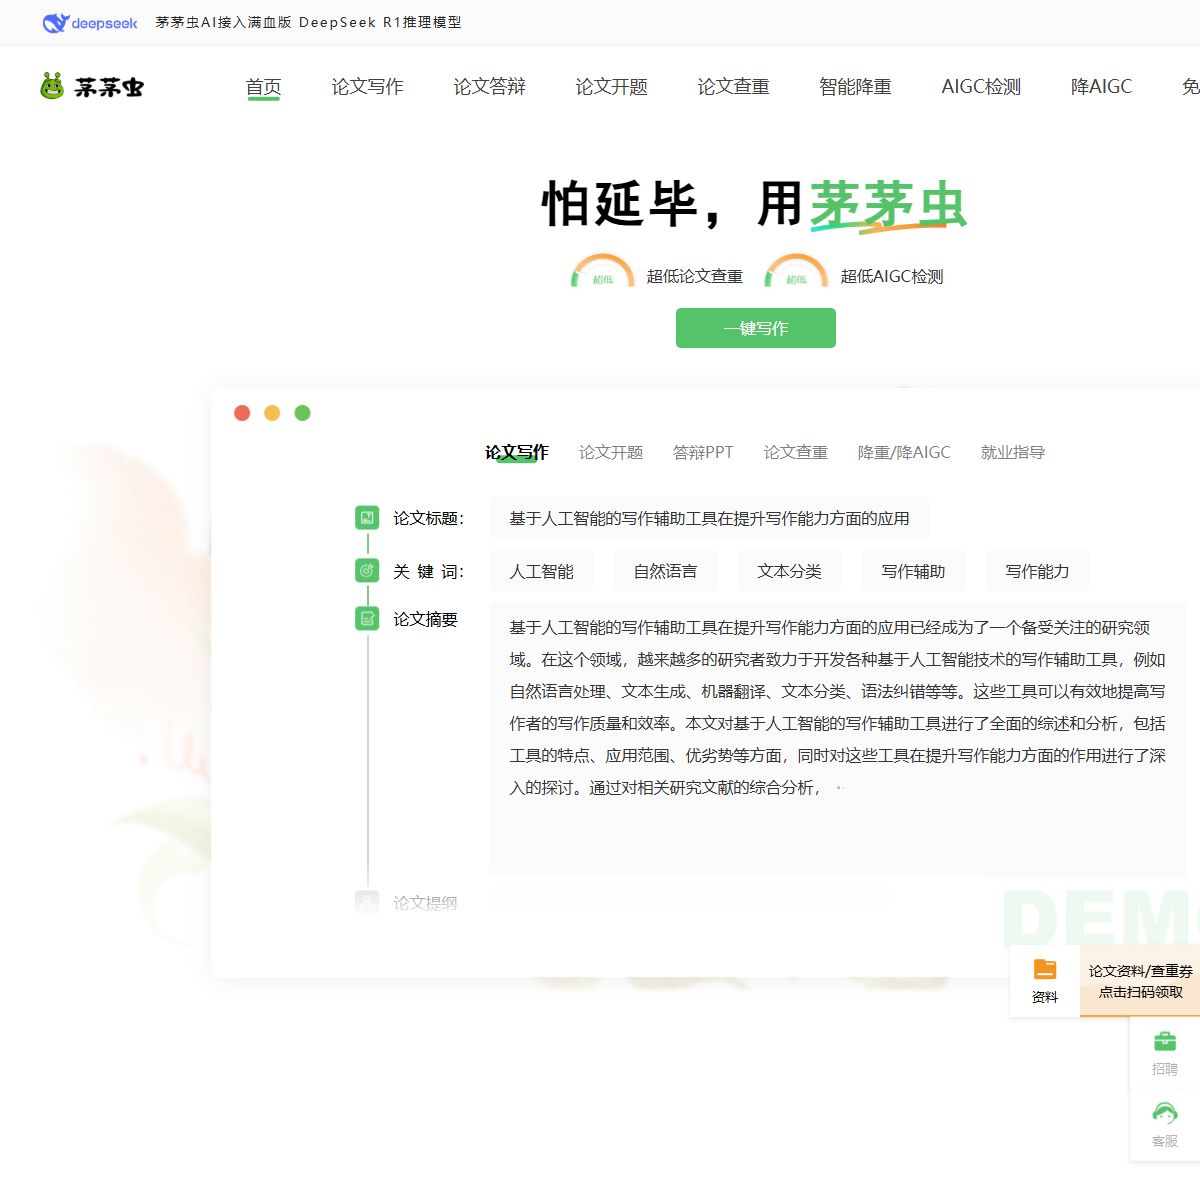1200x1200 pixels.
Task: Click the yellow window dot
Action: tap(272, 413)
